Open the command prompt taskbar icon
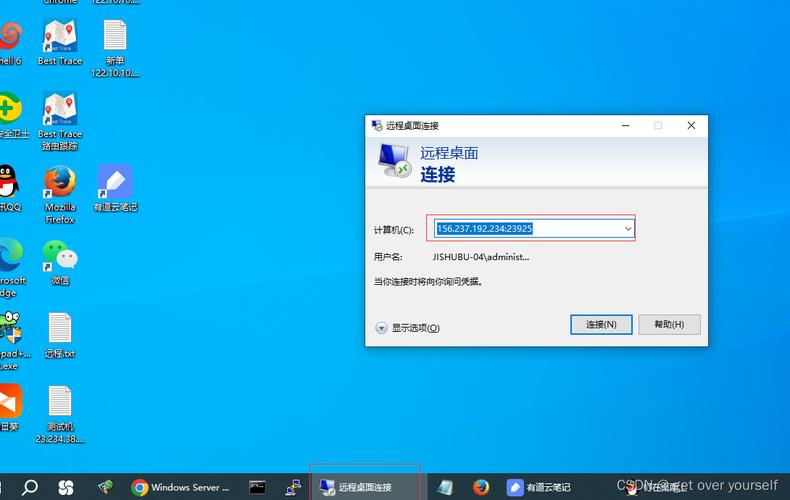The width and height of the screenshot is (790, 500). 257,487
